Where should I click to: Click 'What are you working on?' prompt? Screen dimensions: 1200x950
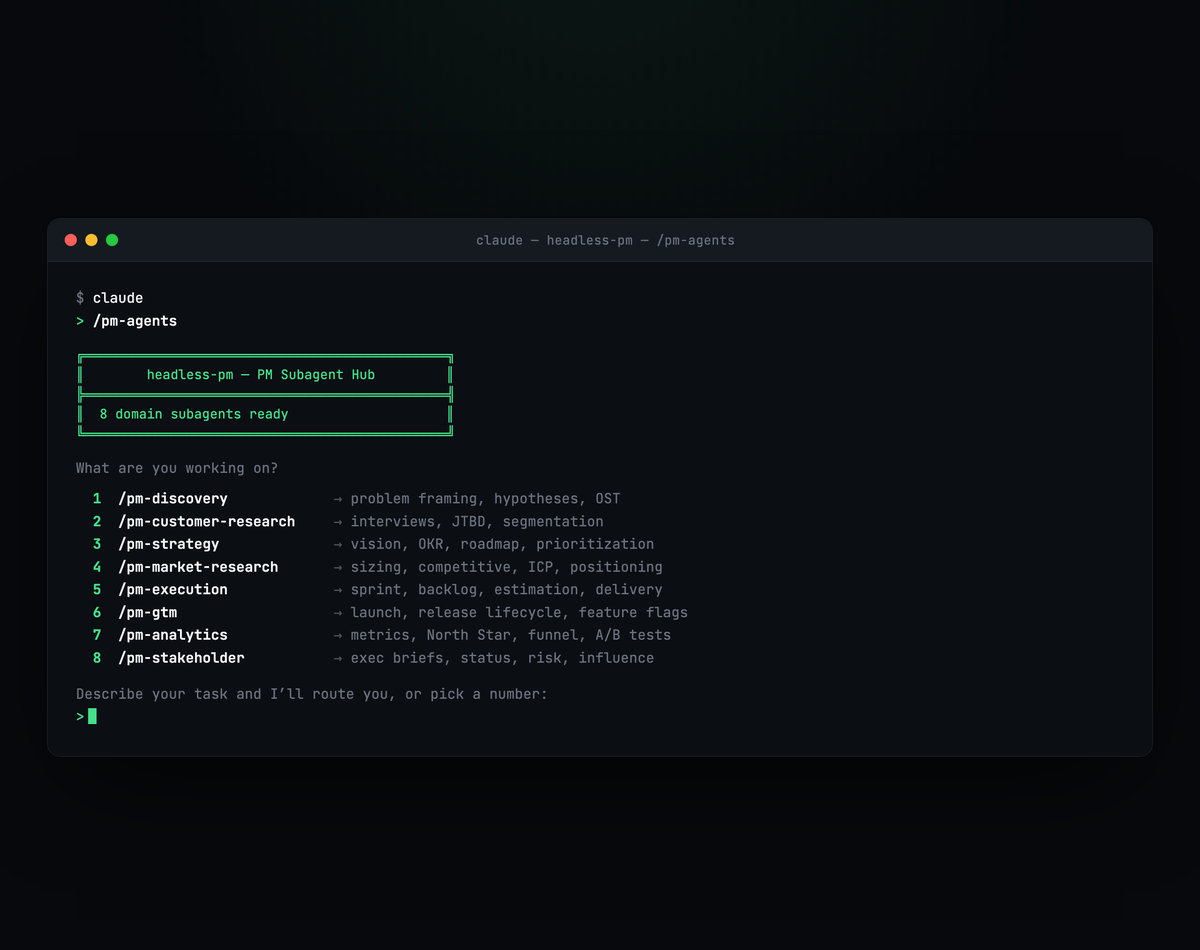pos(177,468)
